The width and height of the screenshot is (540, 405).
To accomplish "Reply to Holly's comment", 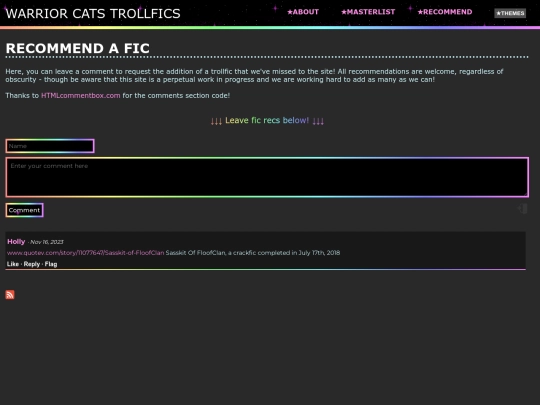I will [x=32, y=264].
